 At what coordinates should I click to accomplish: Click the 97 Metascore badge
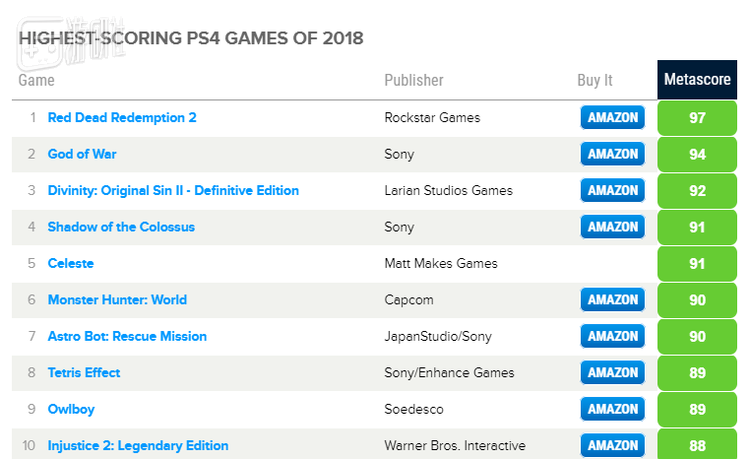click(x=698, y=118)
